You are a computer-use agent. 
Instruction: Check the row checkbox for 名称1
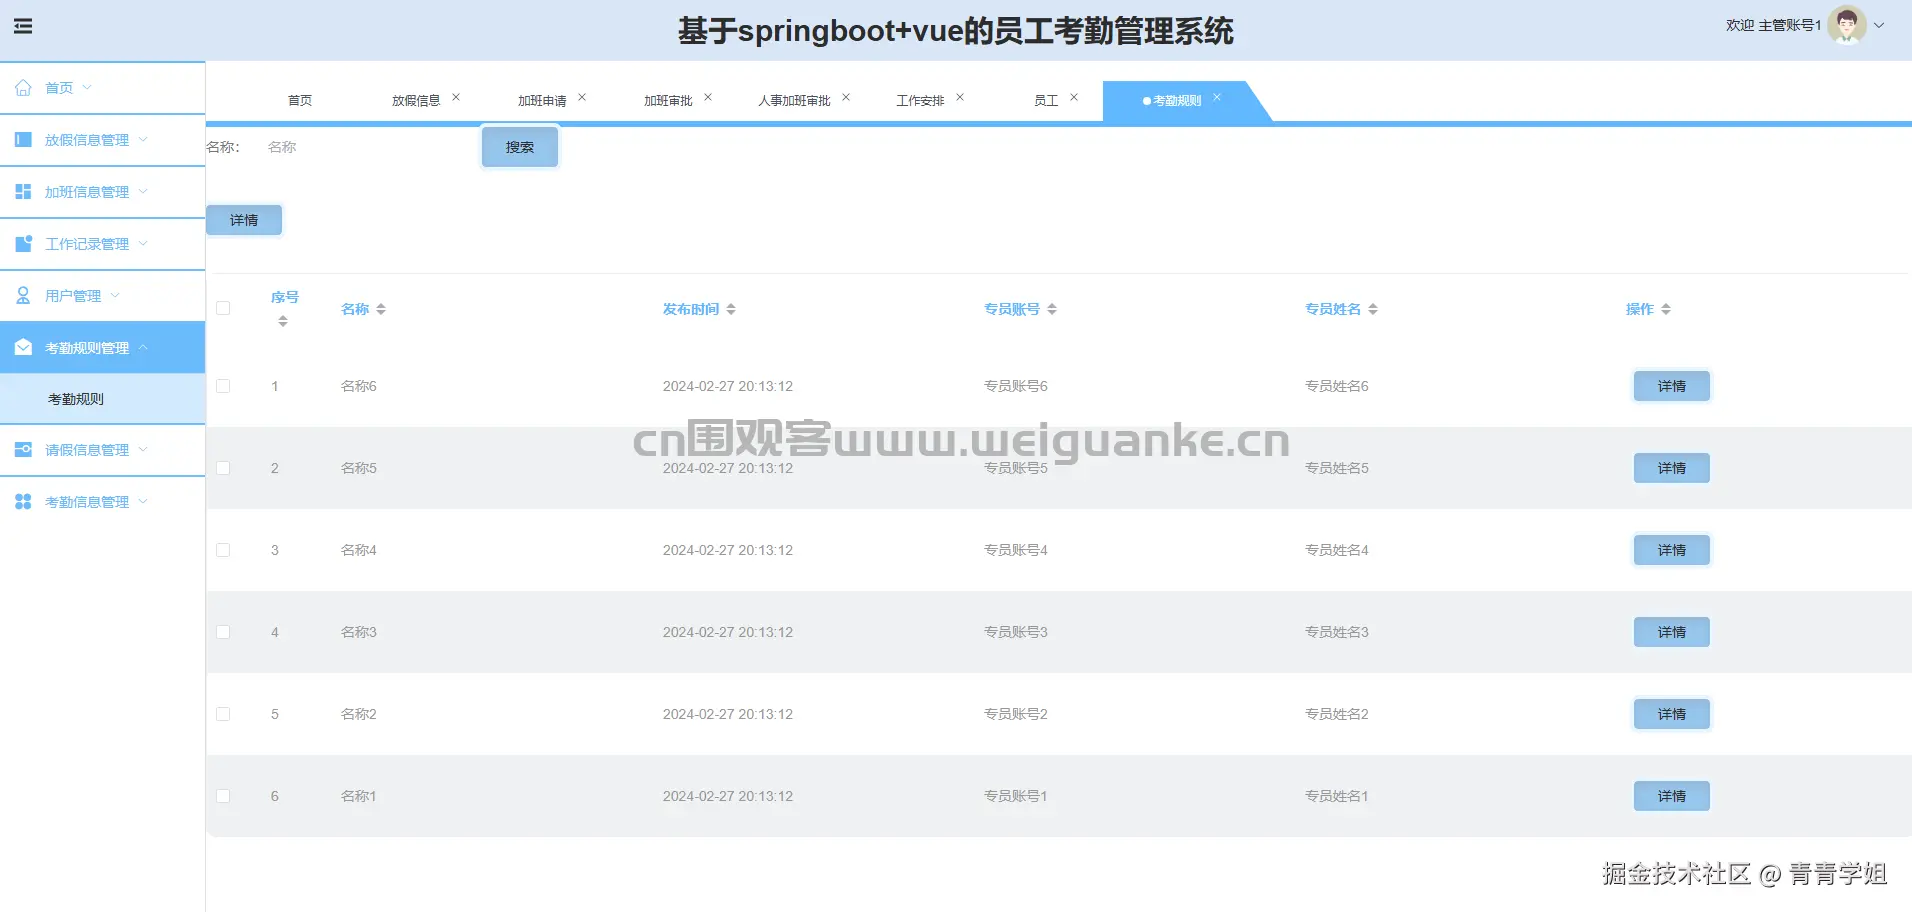pos(223,796)
